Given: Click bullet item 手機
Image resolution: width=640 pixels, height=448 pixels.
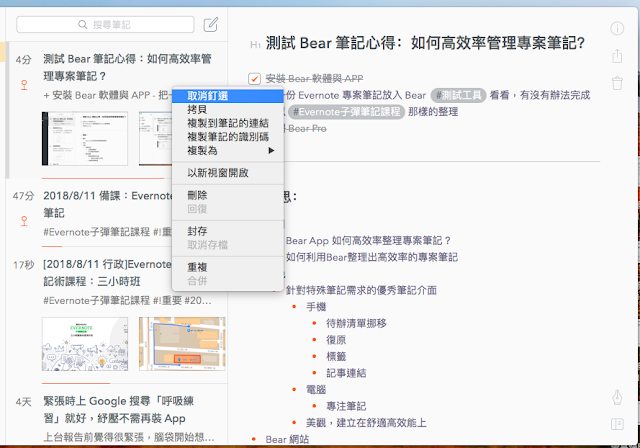Looking at the screenshot, I should coord(316,307).
